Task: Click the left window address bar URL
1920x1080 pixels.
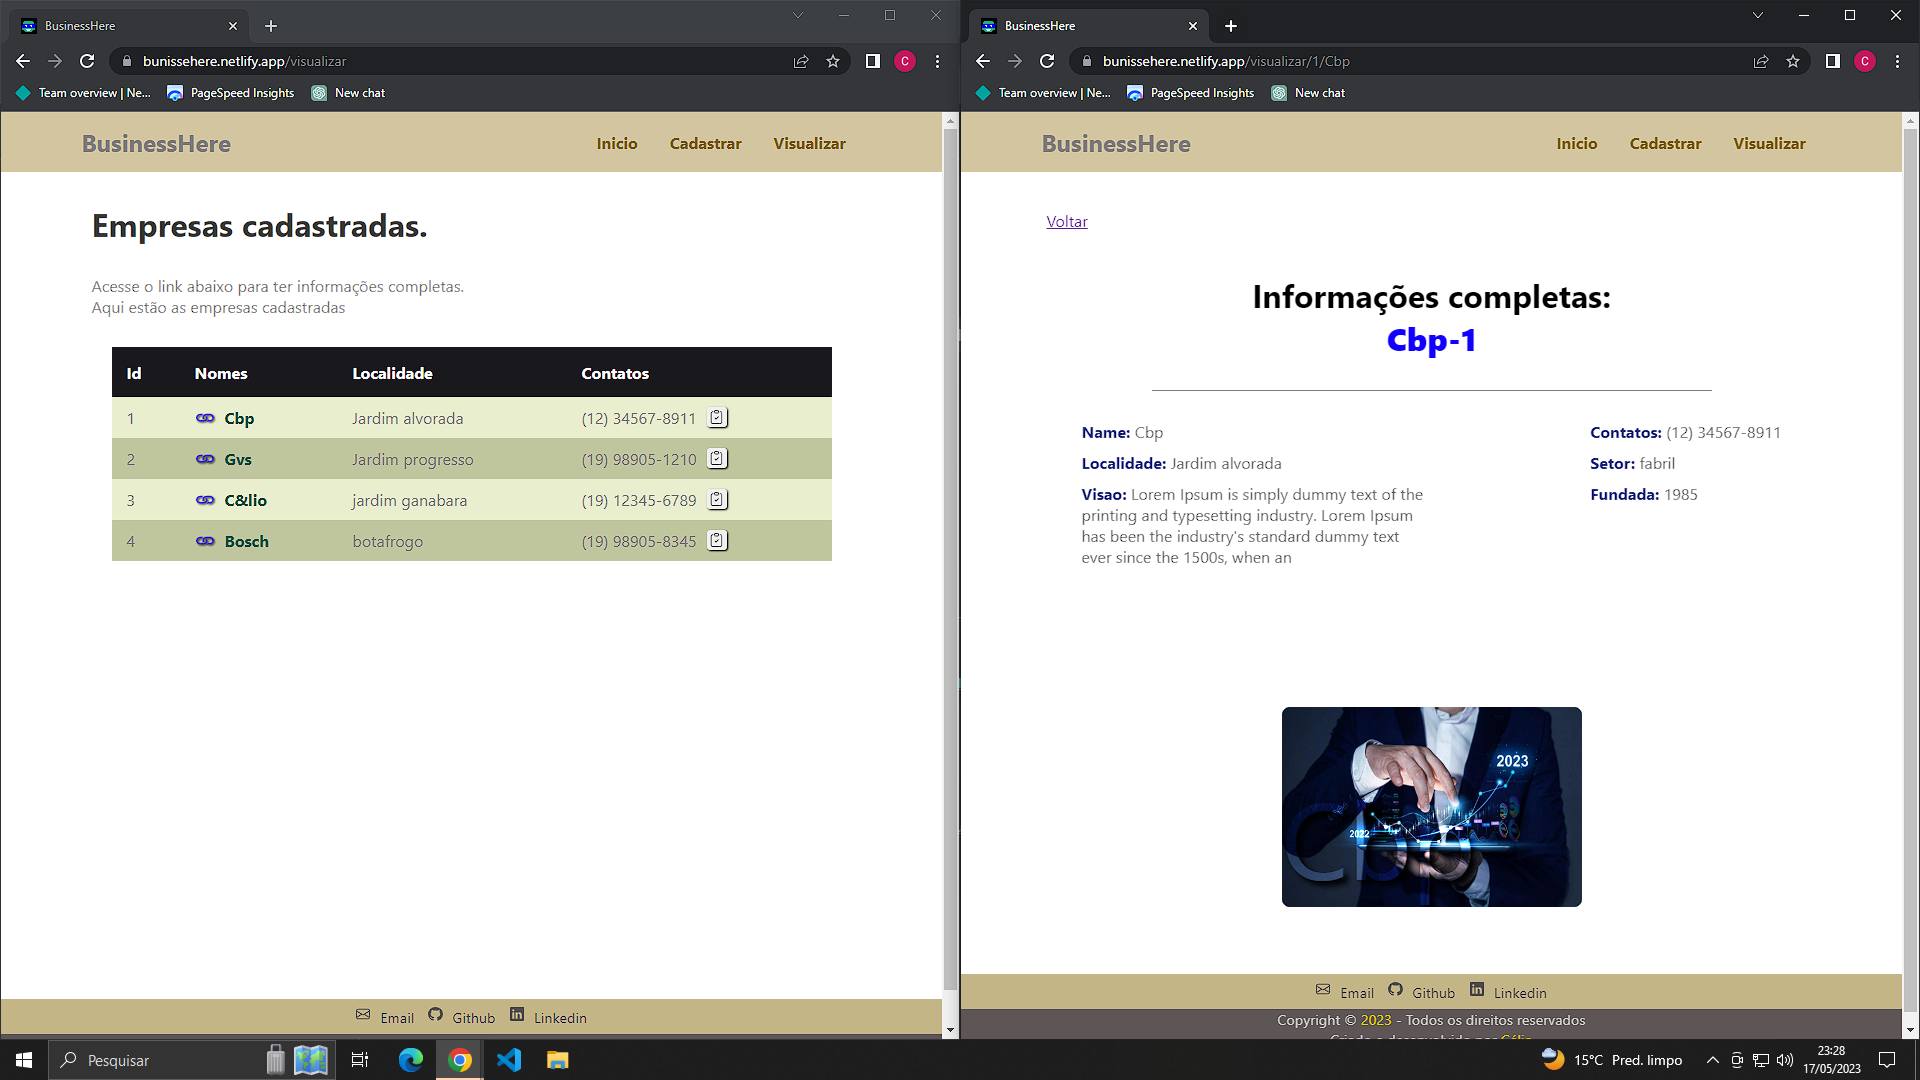Action: (x=244, y=61)
